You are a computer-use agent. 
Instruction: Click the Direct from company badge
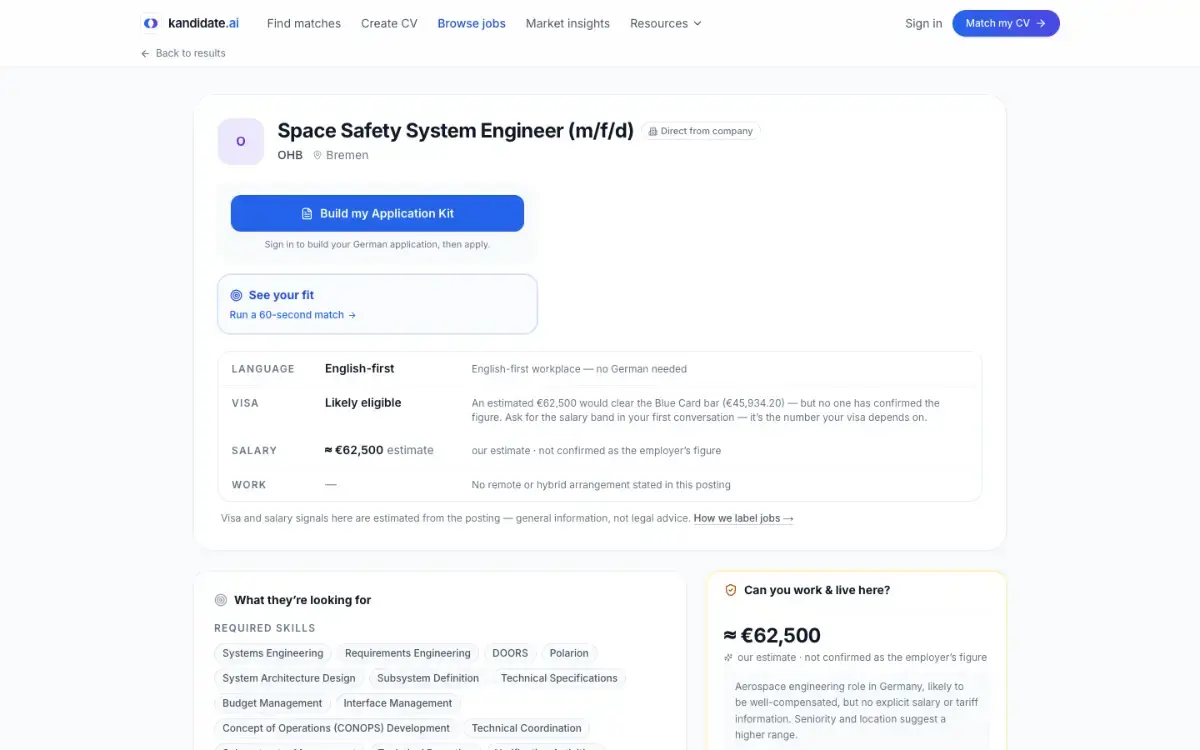701,131
